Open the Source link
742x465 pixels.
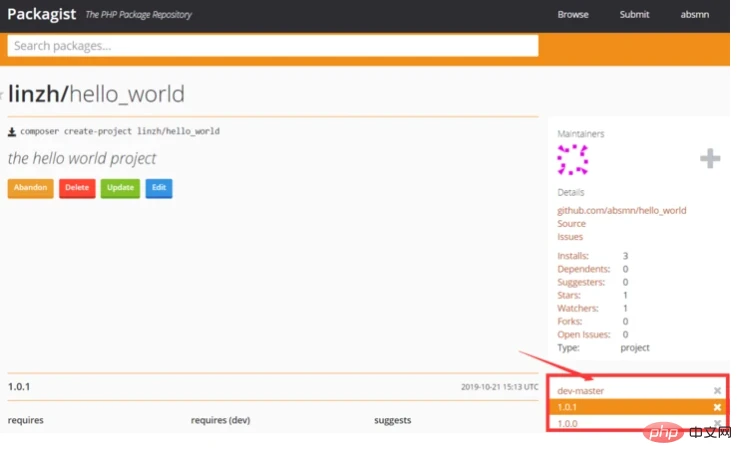point(571,224)
